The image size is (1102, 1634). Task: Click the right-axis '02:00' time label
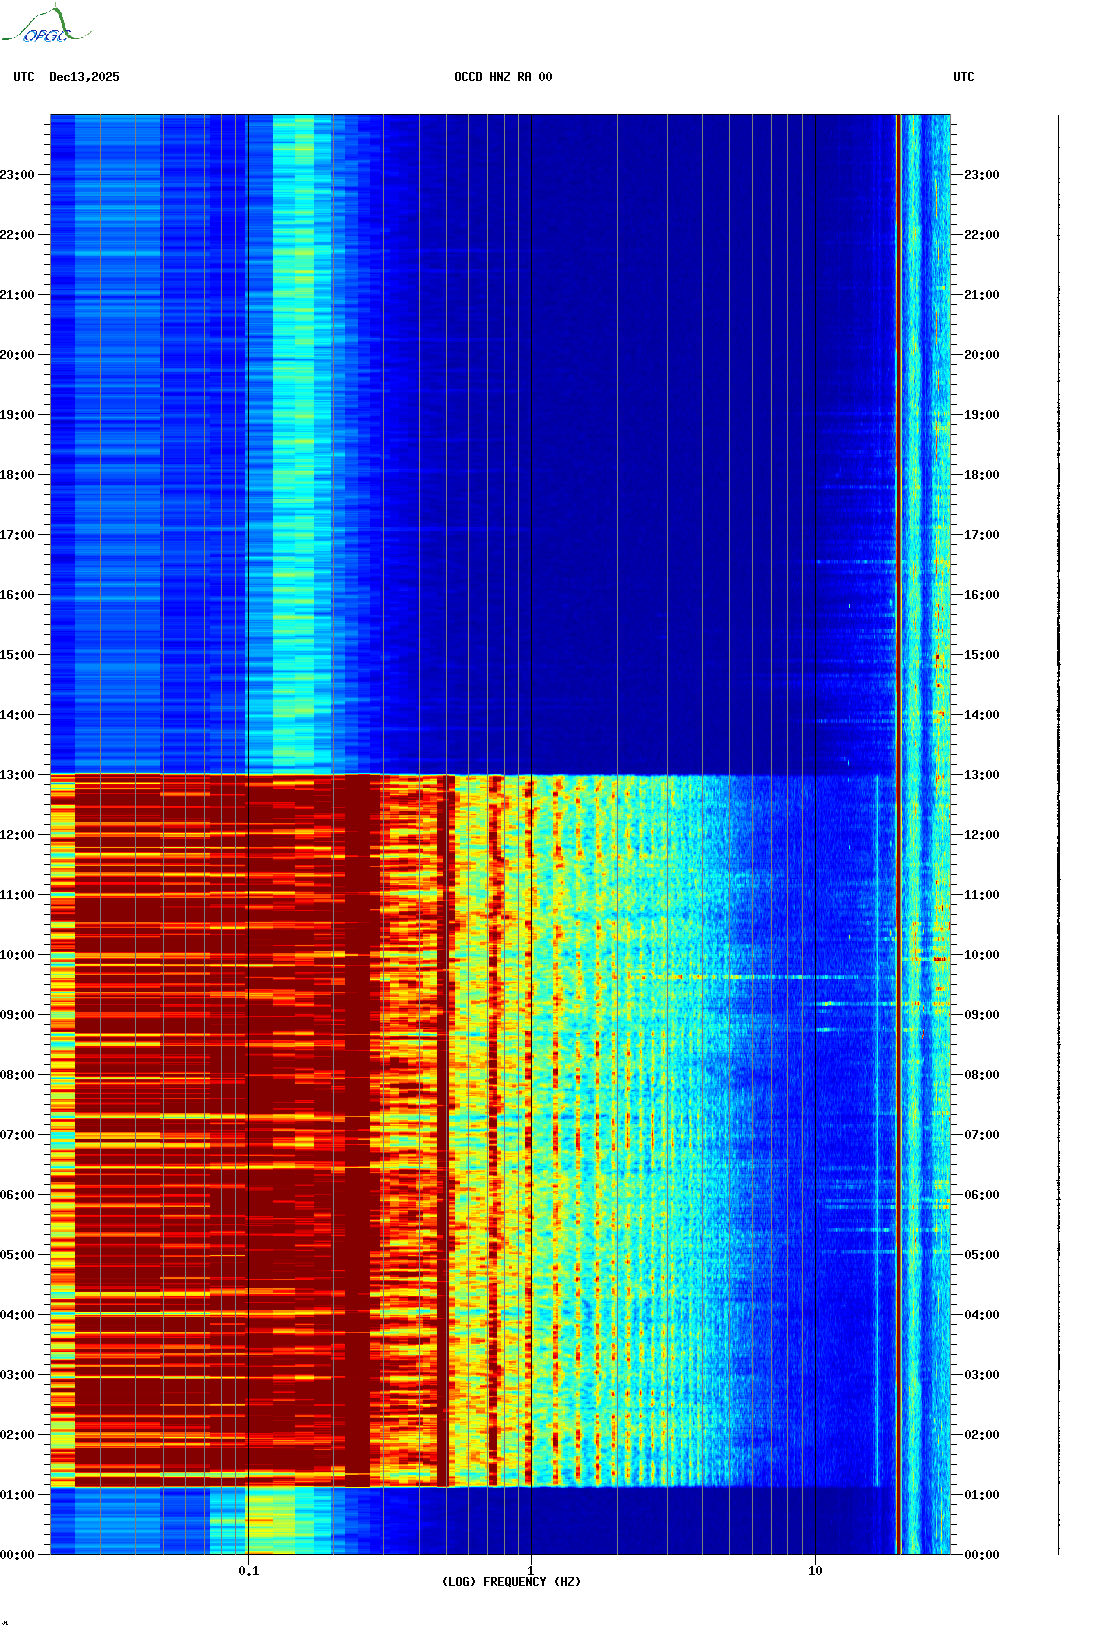[982, 1435]
